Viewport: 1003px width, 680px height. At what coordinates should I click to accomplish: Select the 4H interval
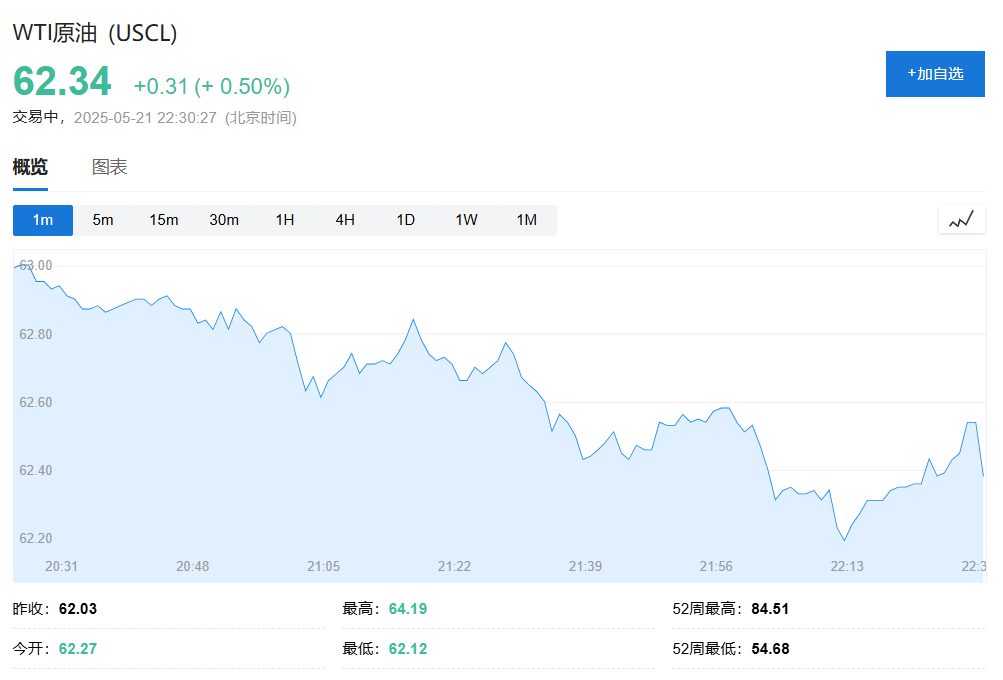pyautogui.click(x=345, y=220)
